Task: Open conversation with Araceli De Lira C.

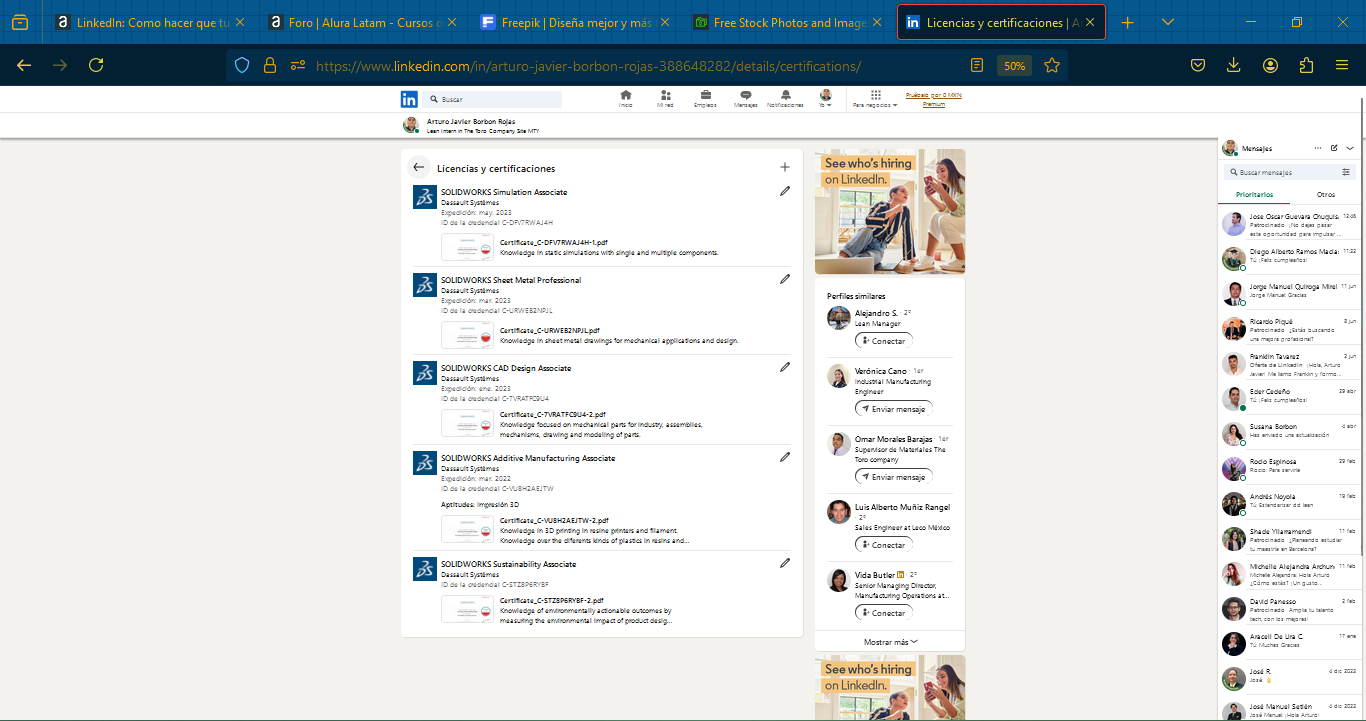Action: click(1289, 643)
